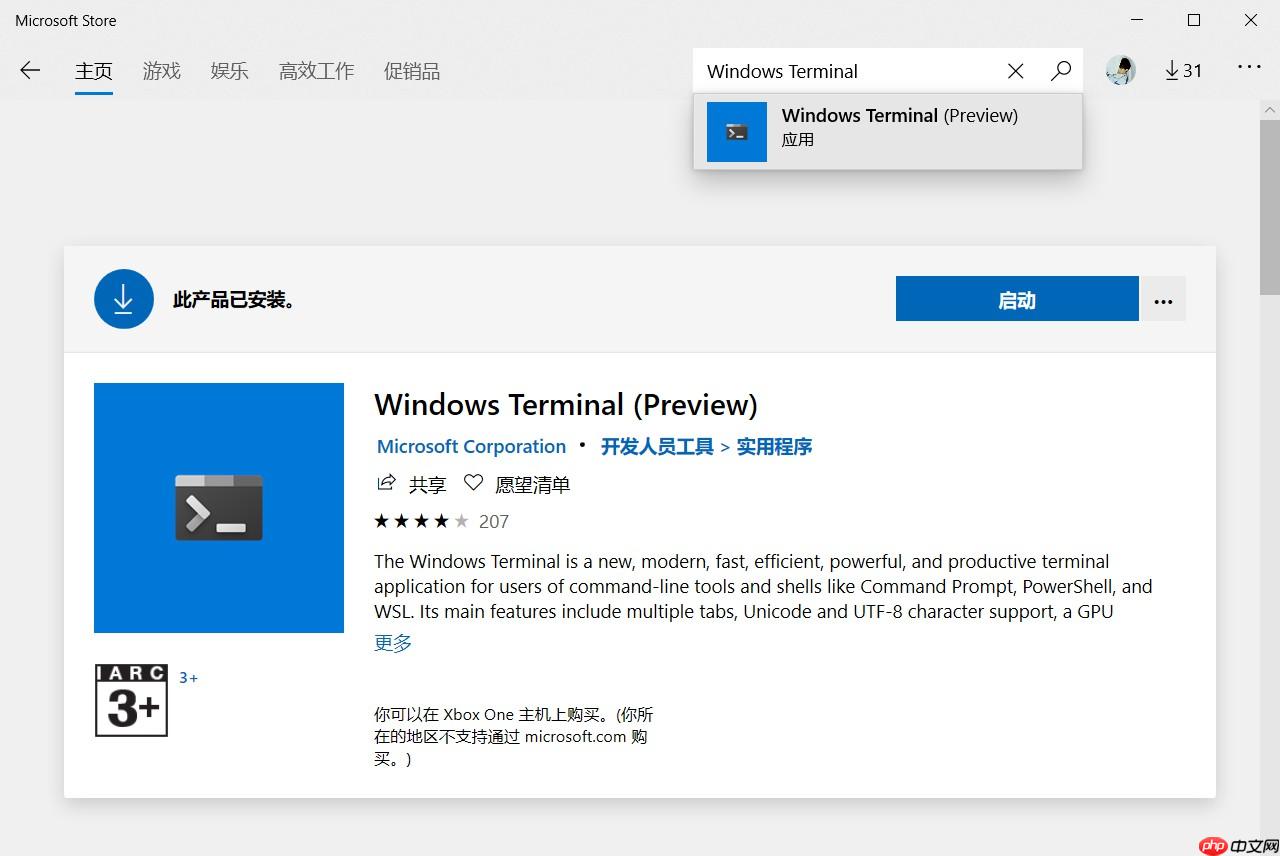This screenshot has width=1280, height=856.
Task: Open the Store's see-more menu
Action: 1249,67
